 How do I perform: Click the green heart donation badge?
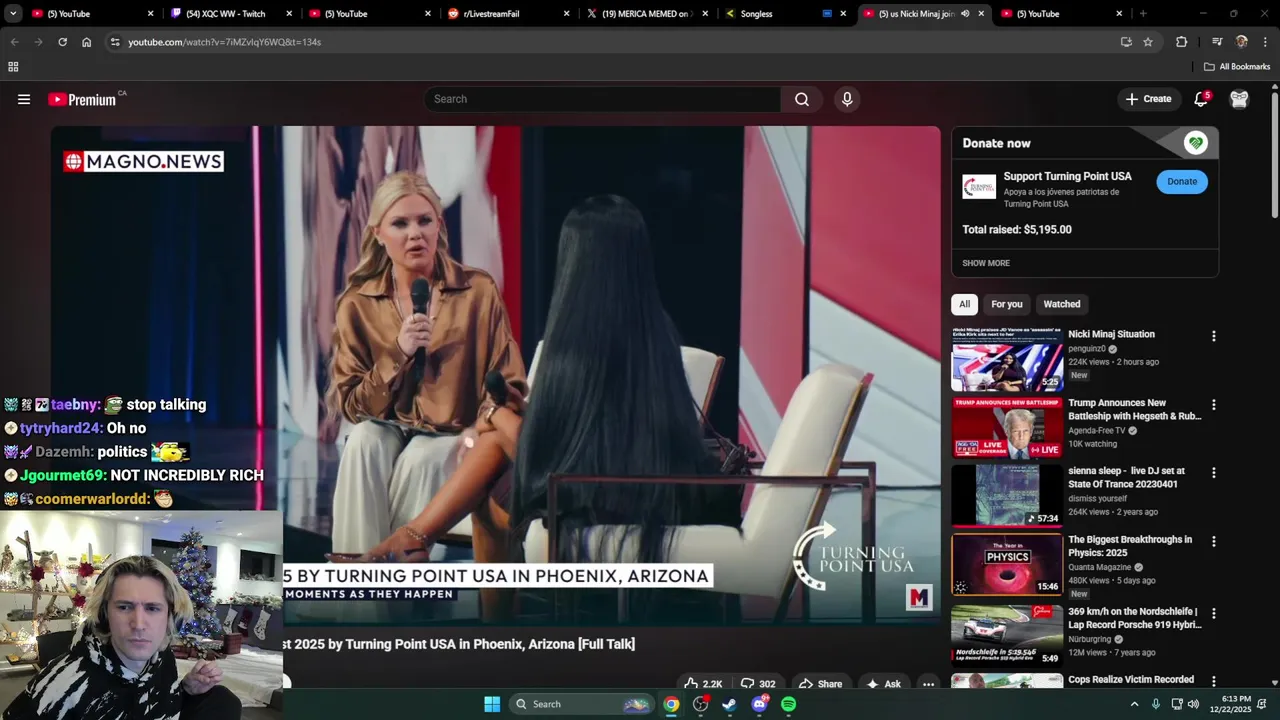pyautogui.click(x=1196, y=143)
